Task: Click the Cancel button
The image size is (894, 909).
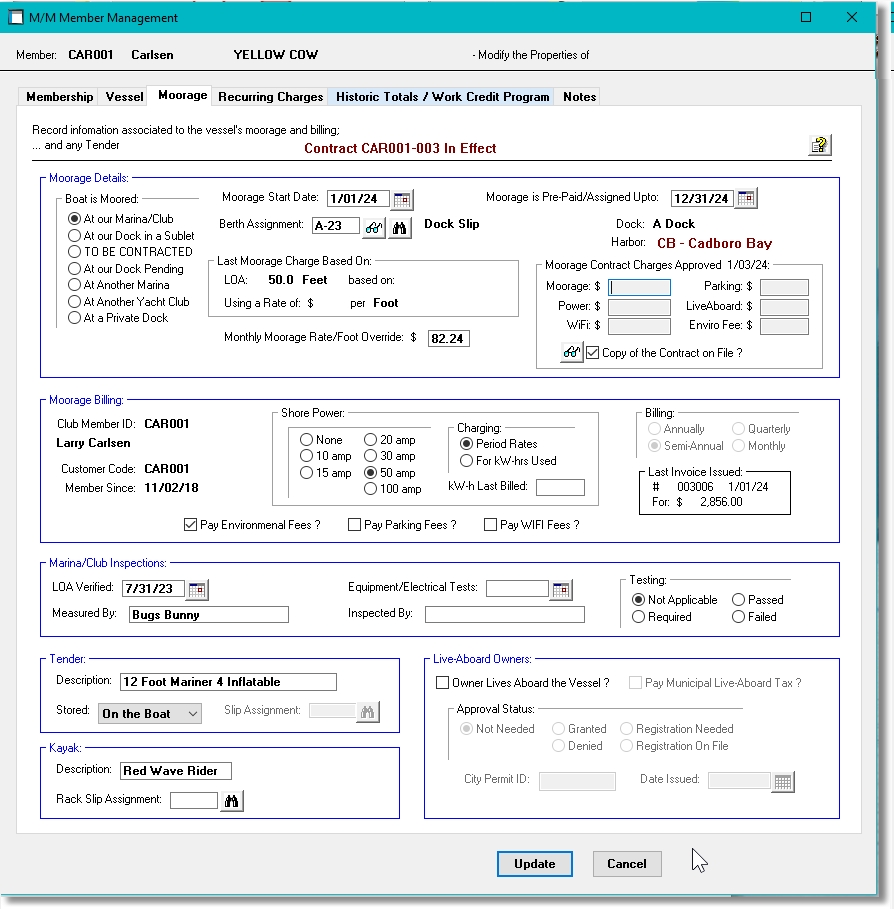Action: pyautogui.click(x=627, y=864)
